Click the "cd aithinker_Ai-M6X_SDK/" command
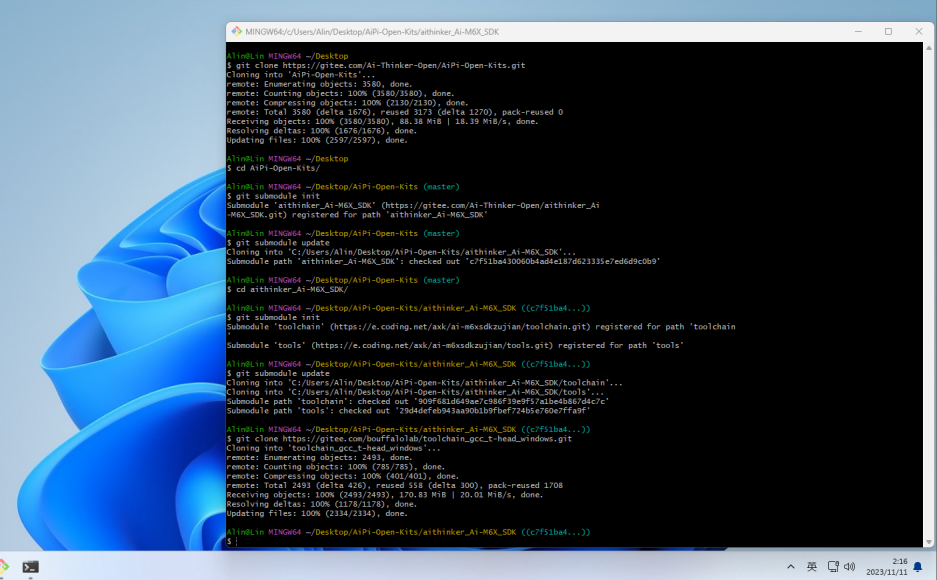This screenshot has height=580, width=937. click(287, 290)
